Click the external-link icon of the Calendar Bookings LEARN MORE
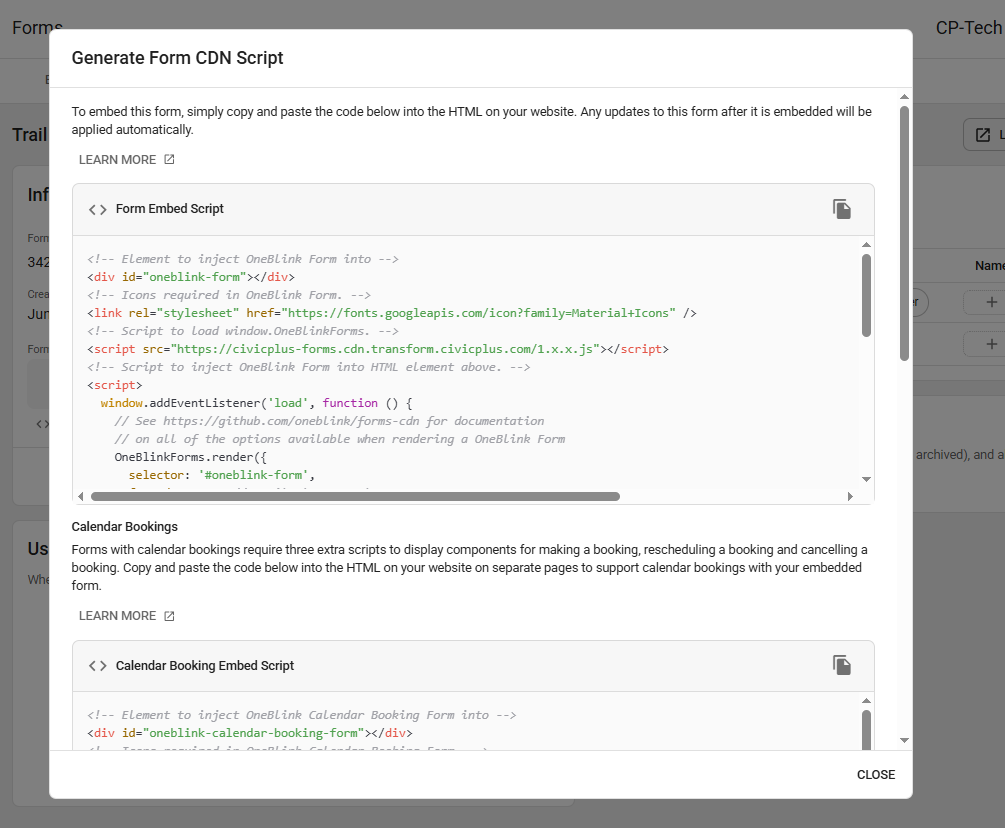This screenshot has height=828, width=1005. coord(169,616)
